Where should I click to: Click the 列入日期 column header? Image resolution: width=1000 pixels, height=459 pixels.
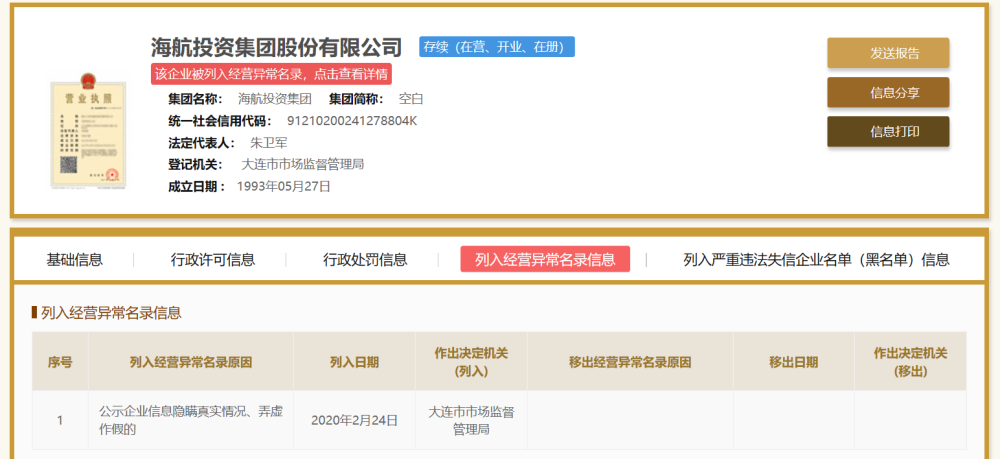[x=354, y=362]
